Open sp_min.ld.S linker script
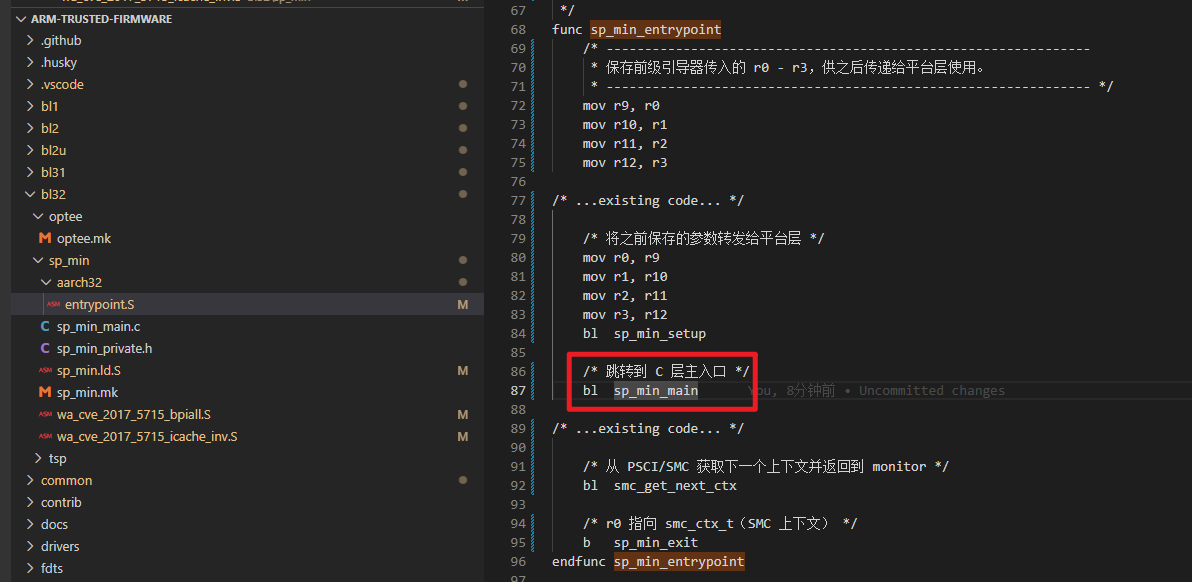 (89, 371)
